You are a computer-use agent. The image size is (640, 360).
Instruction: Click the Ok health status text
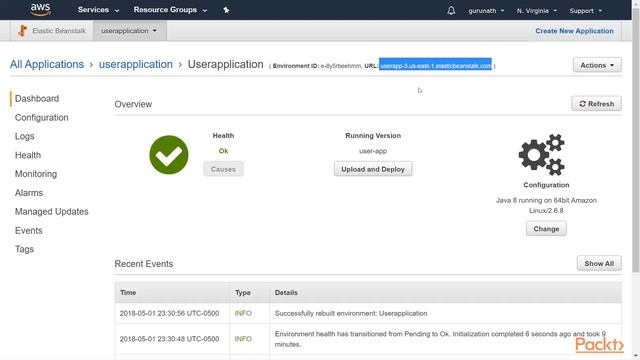coord(223,151)
